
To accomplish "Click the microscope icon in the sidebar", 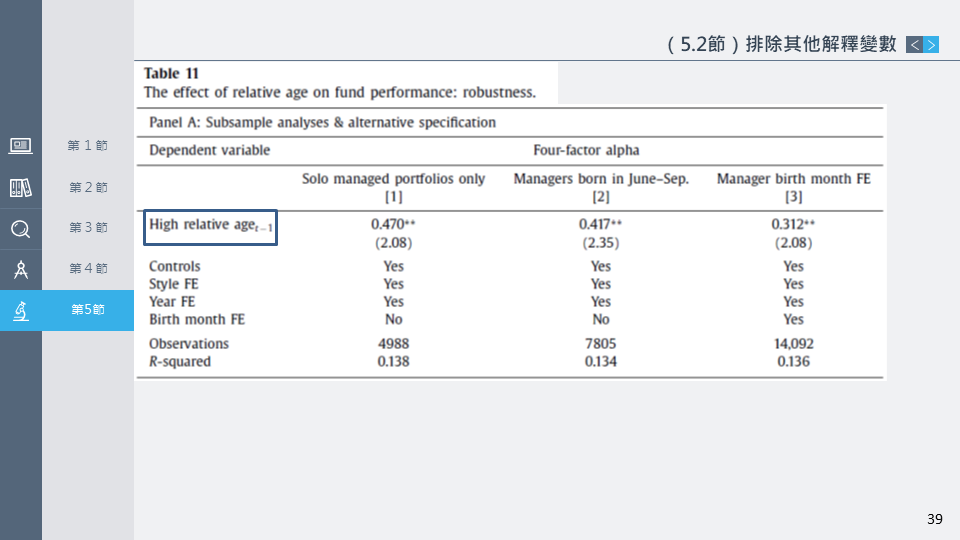I will pos(20,310).
